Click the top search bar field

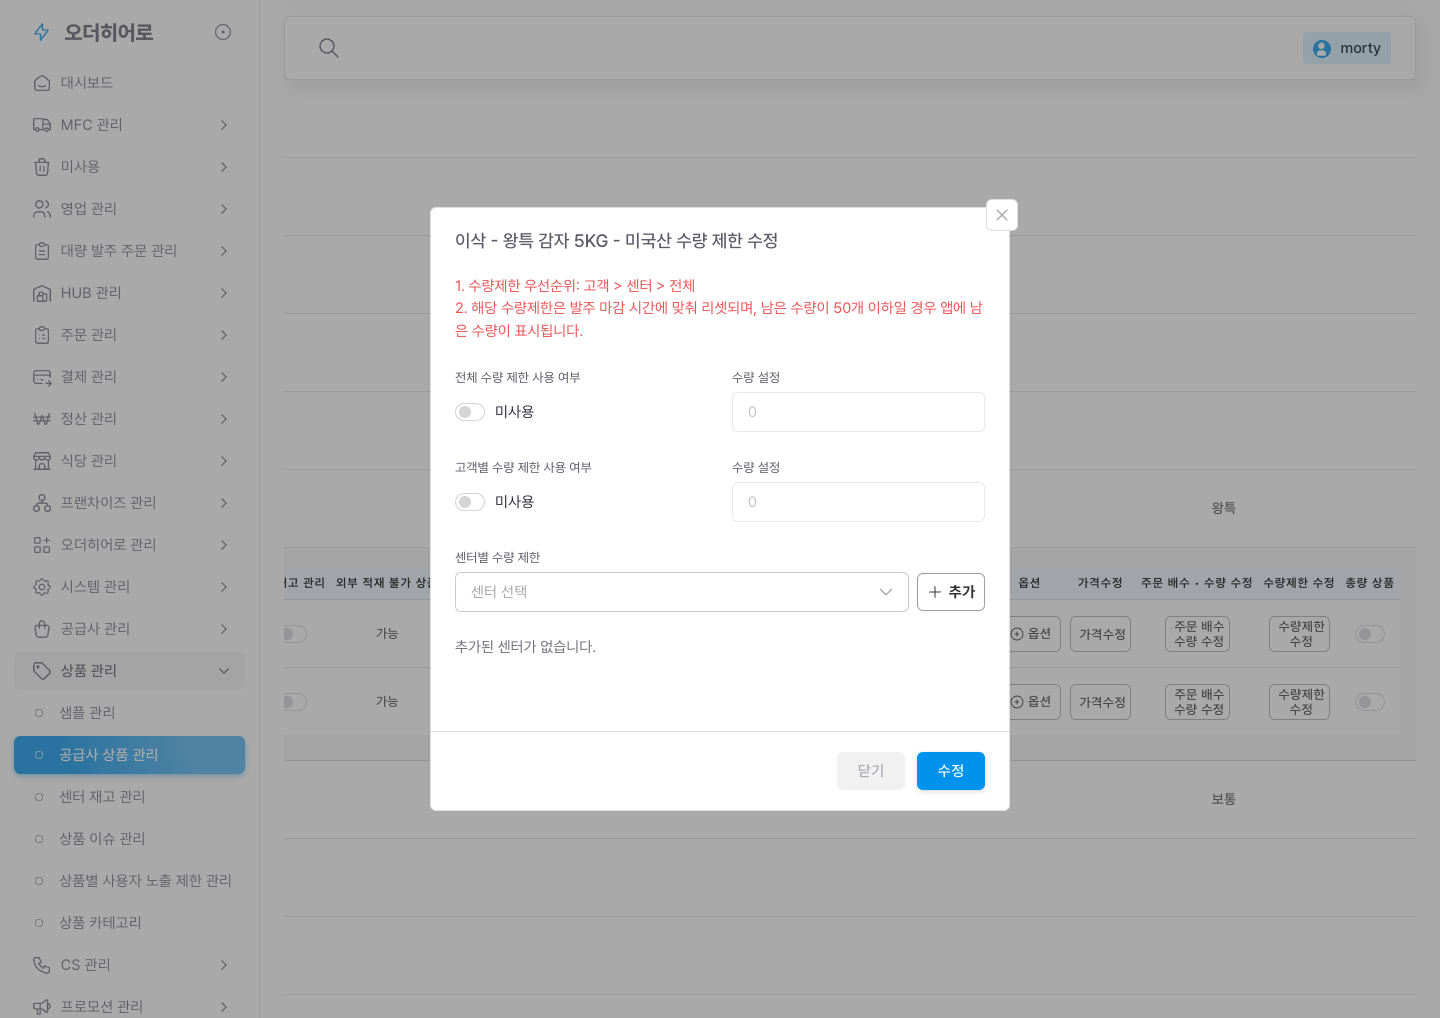[850, 48]
